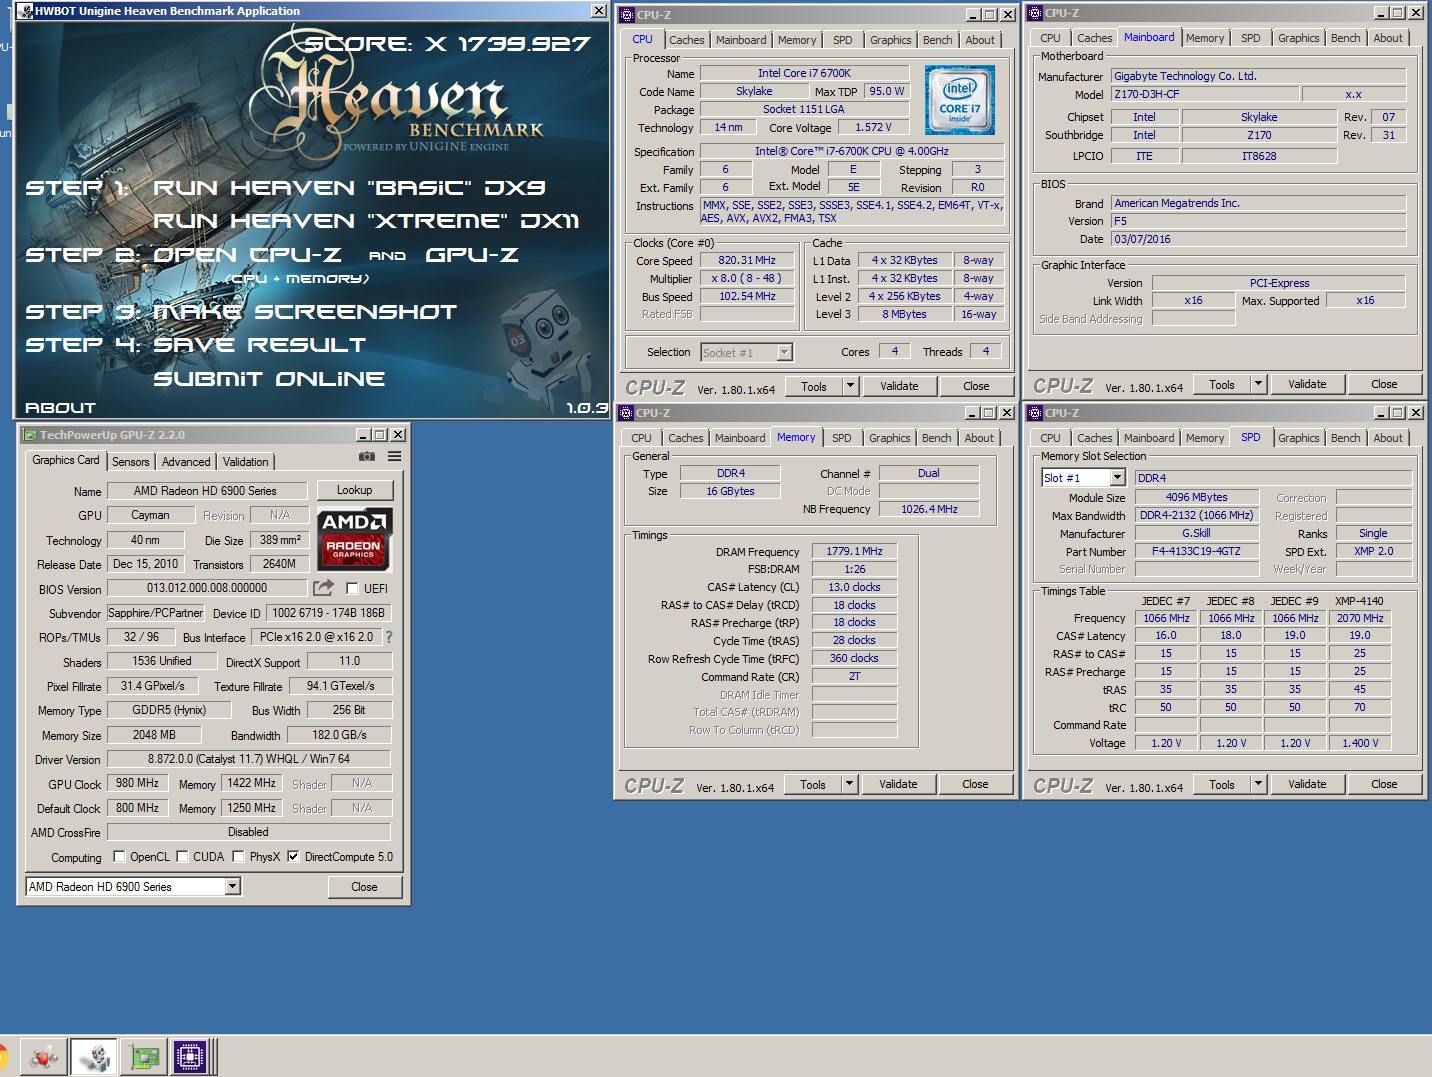Check the PhysX checkbox

click(x=238, y=856)
